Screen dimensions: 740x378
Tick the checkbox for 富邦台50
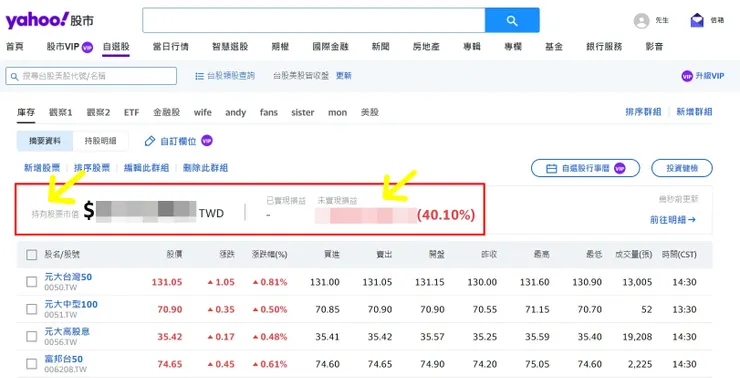pyautogui.click(x=32, y=364)
